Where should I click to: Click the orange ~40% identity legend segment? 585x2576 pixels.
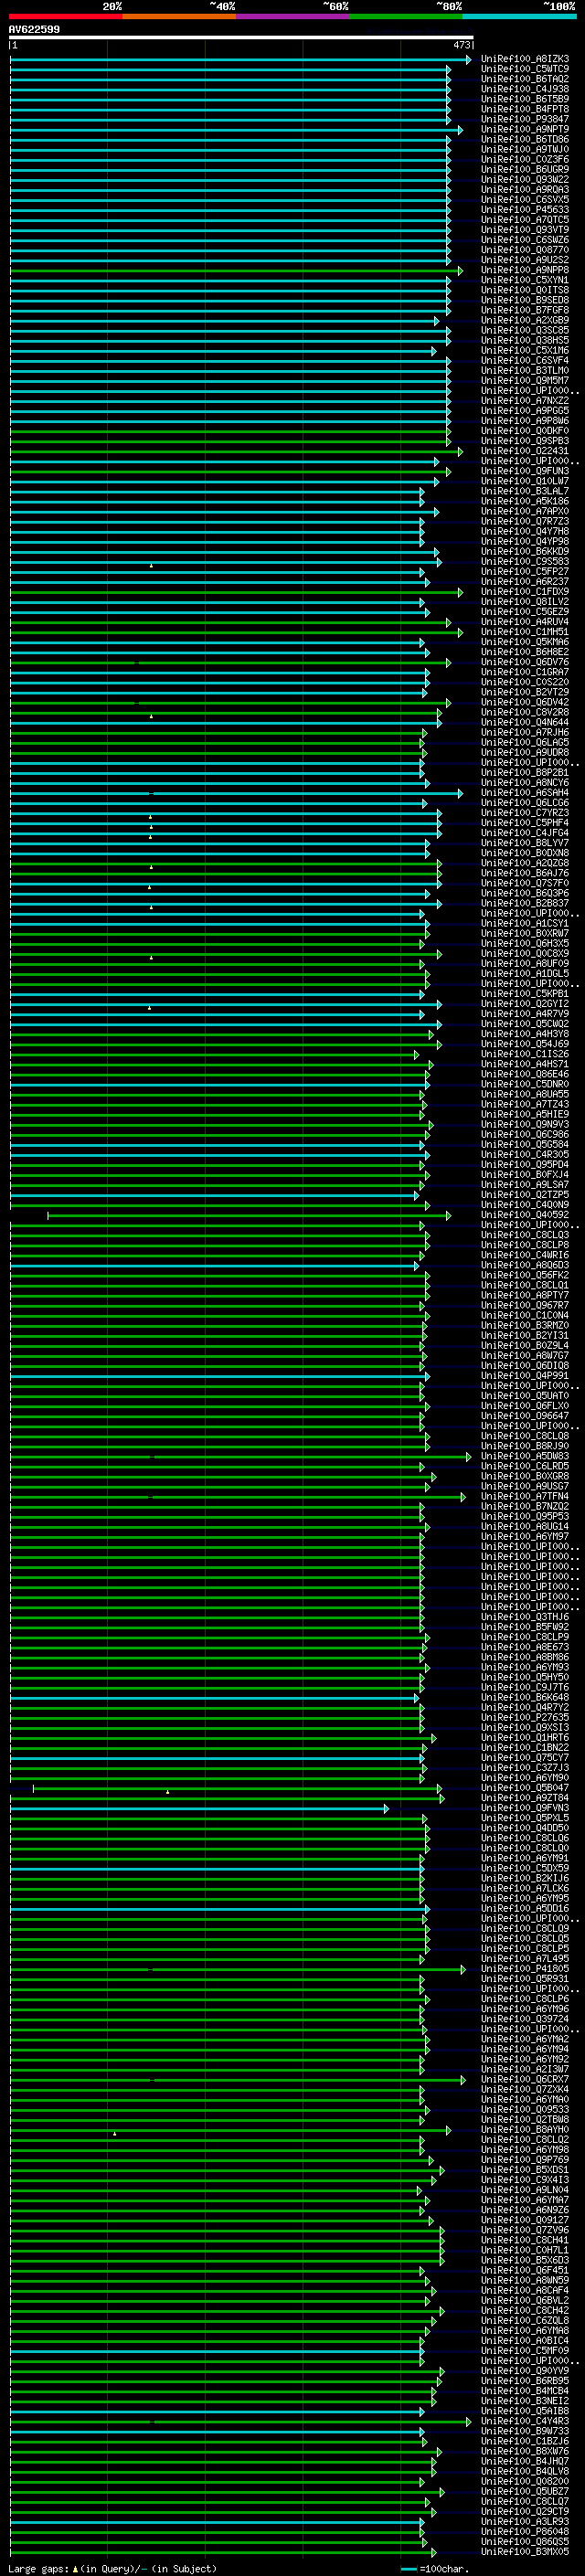pyautogui.click(x=179, y=16)
